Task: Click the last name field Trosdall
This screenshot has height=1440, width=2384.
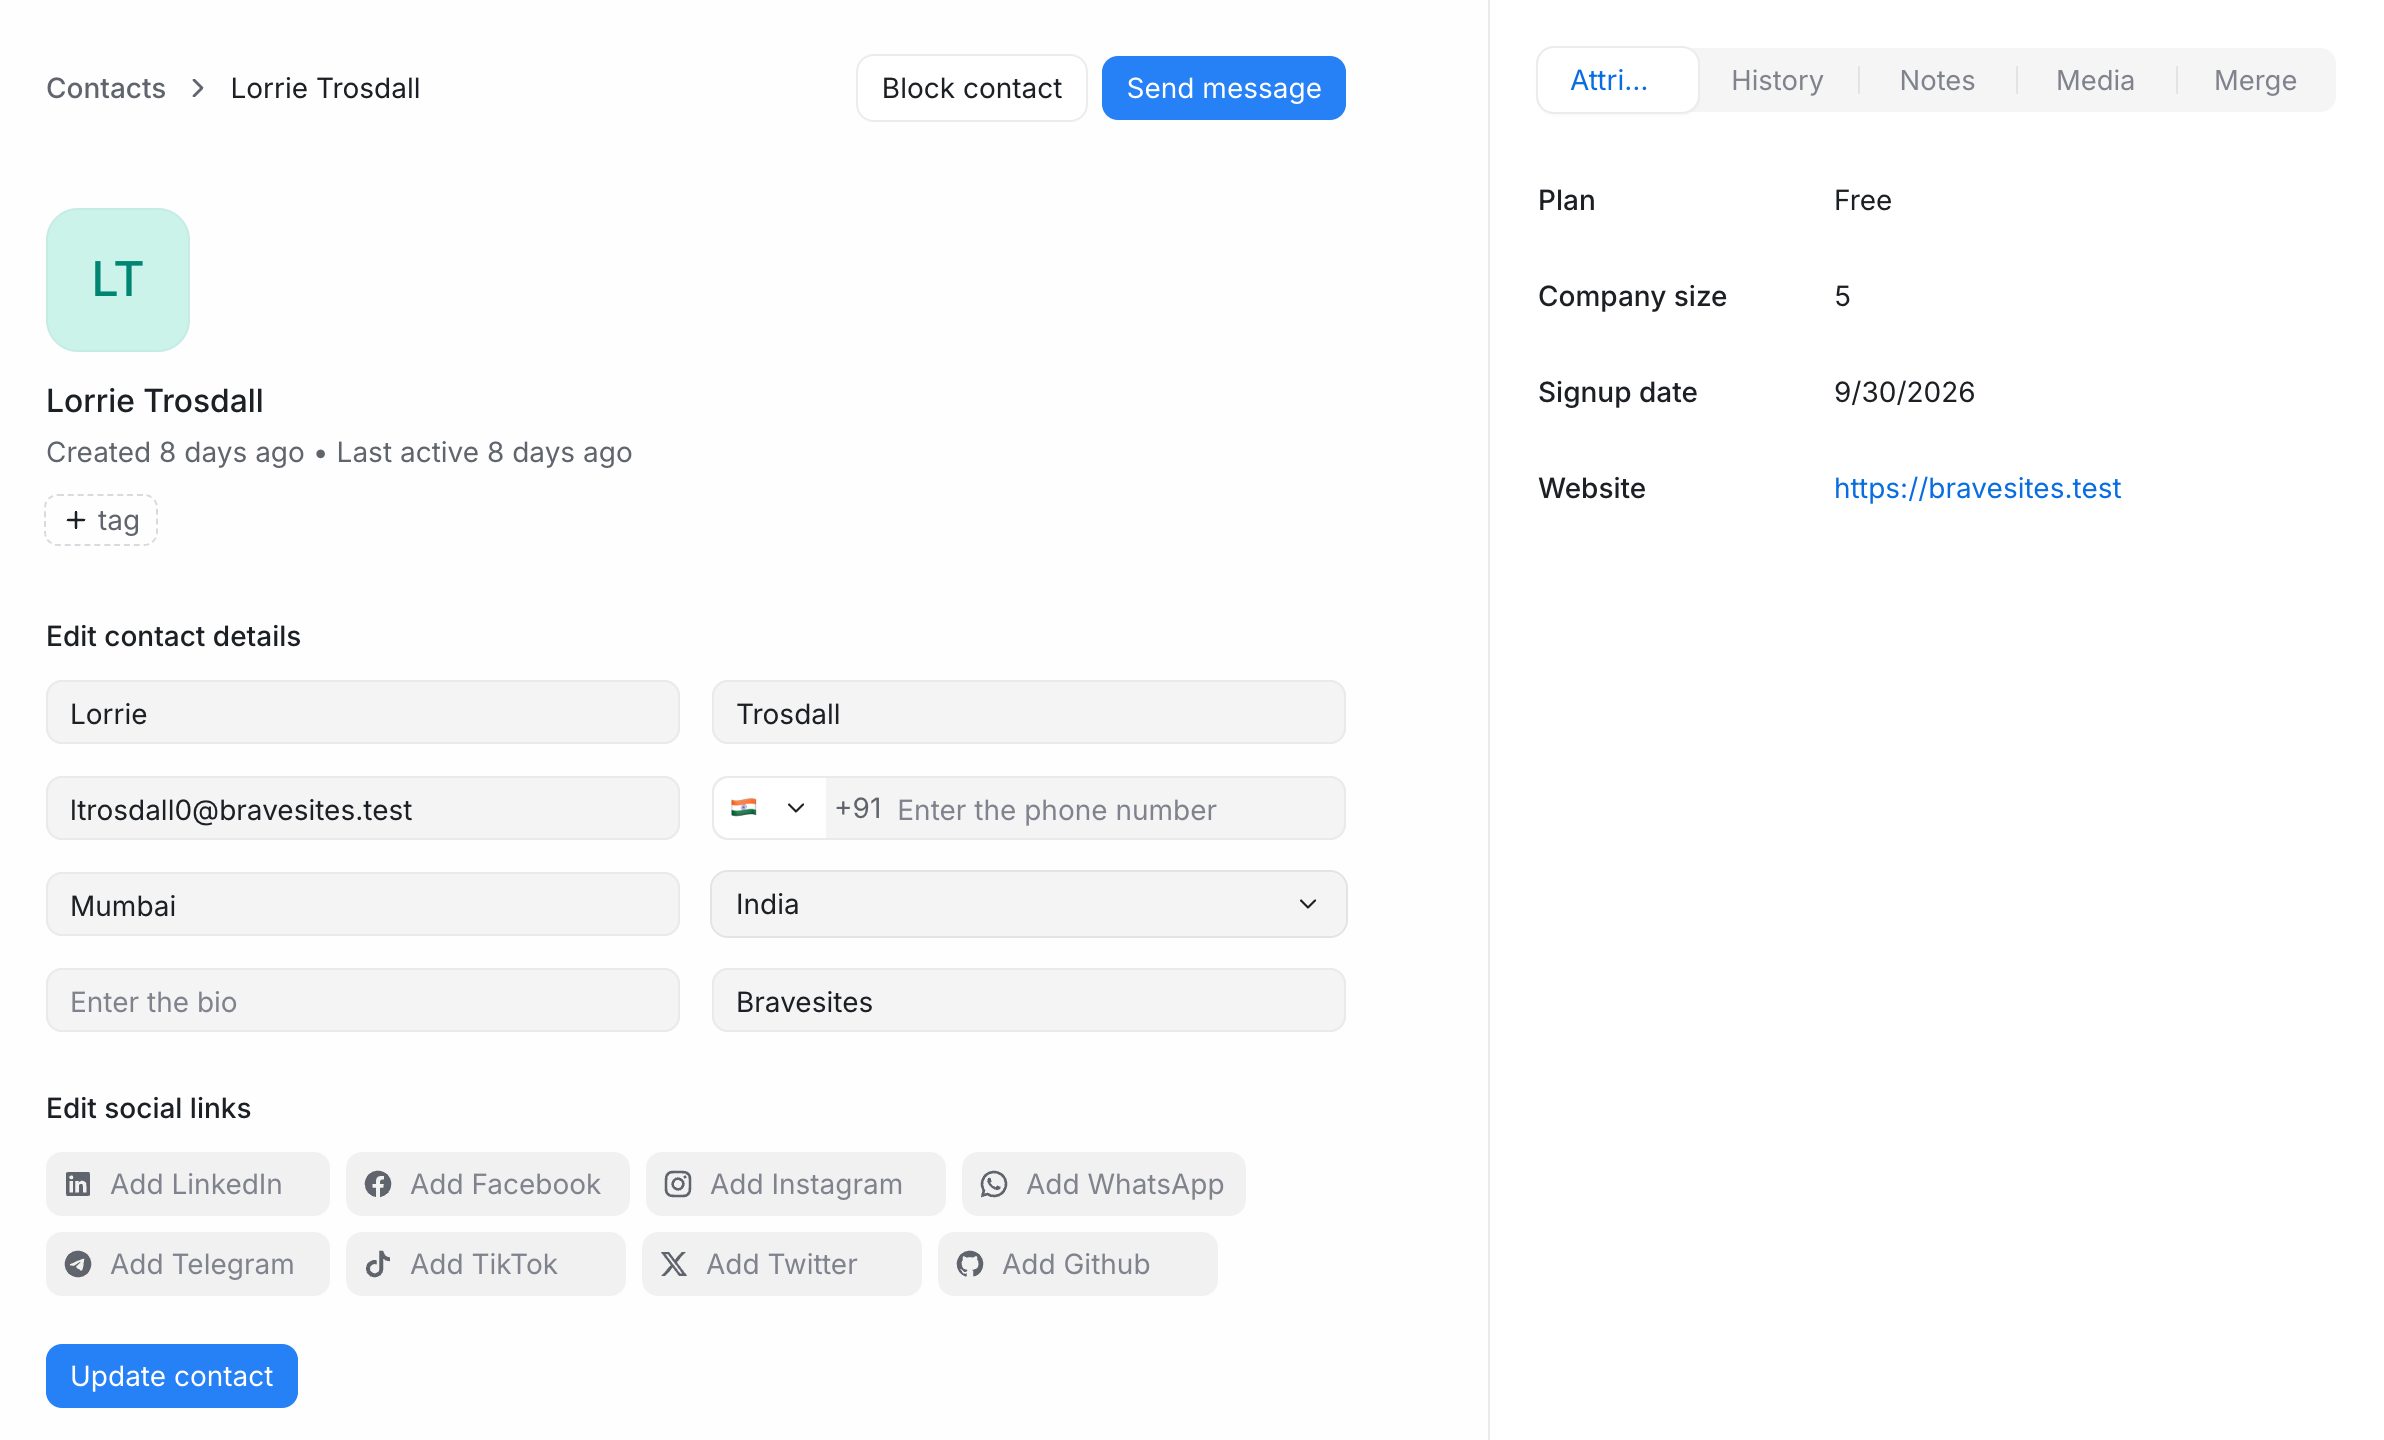Action: 1028,712
